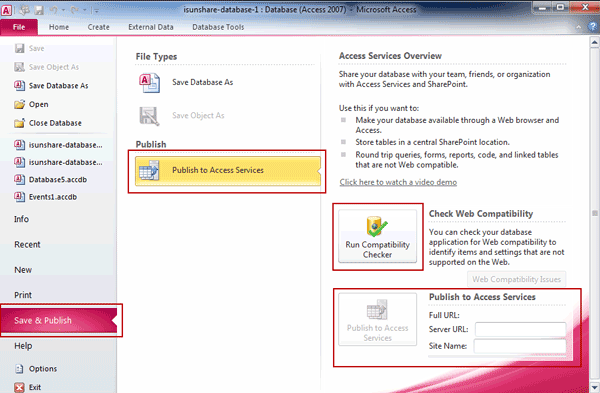Open second isunshare-database recent file

click(x=58, y=162)
